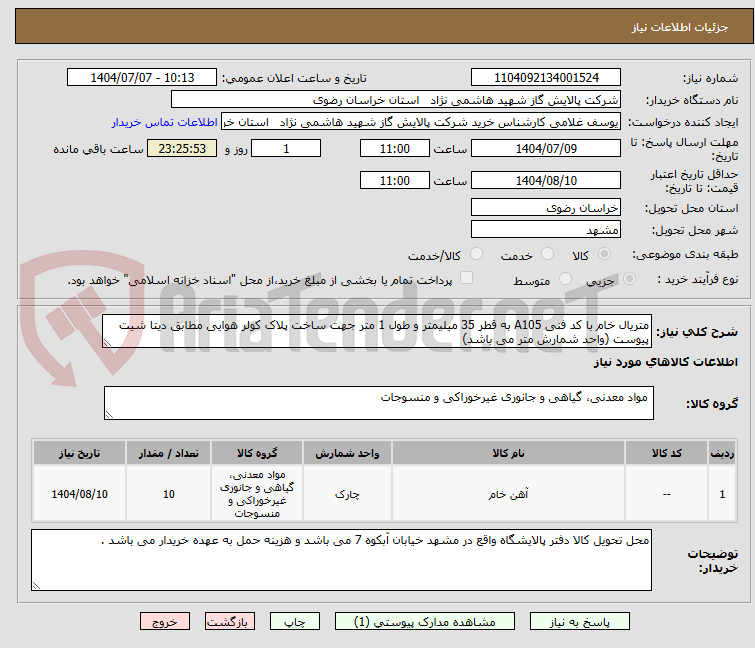Click the table date cell 1404/08/10

click(79, 494)
